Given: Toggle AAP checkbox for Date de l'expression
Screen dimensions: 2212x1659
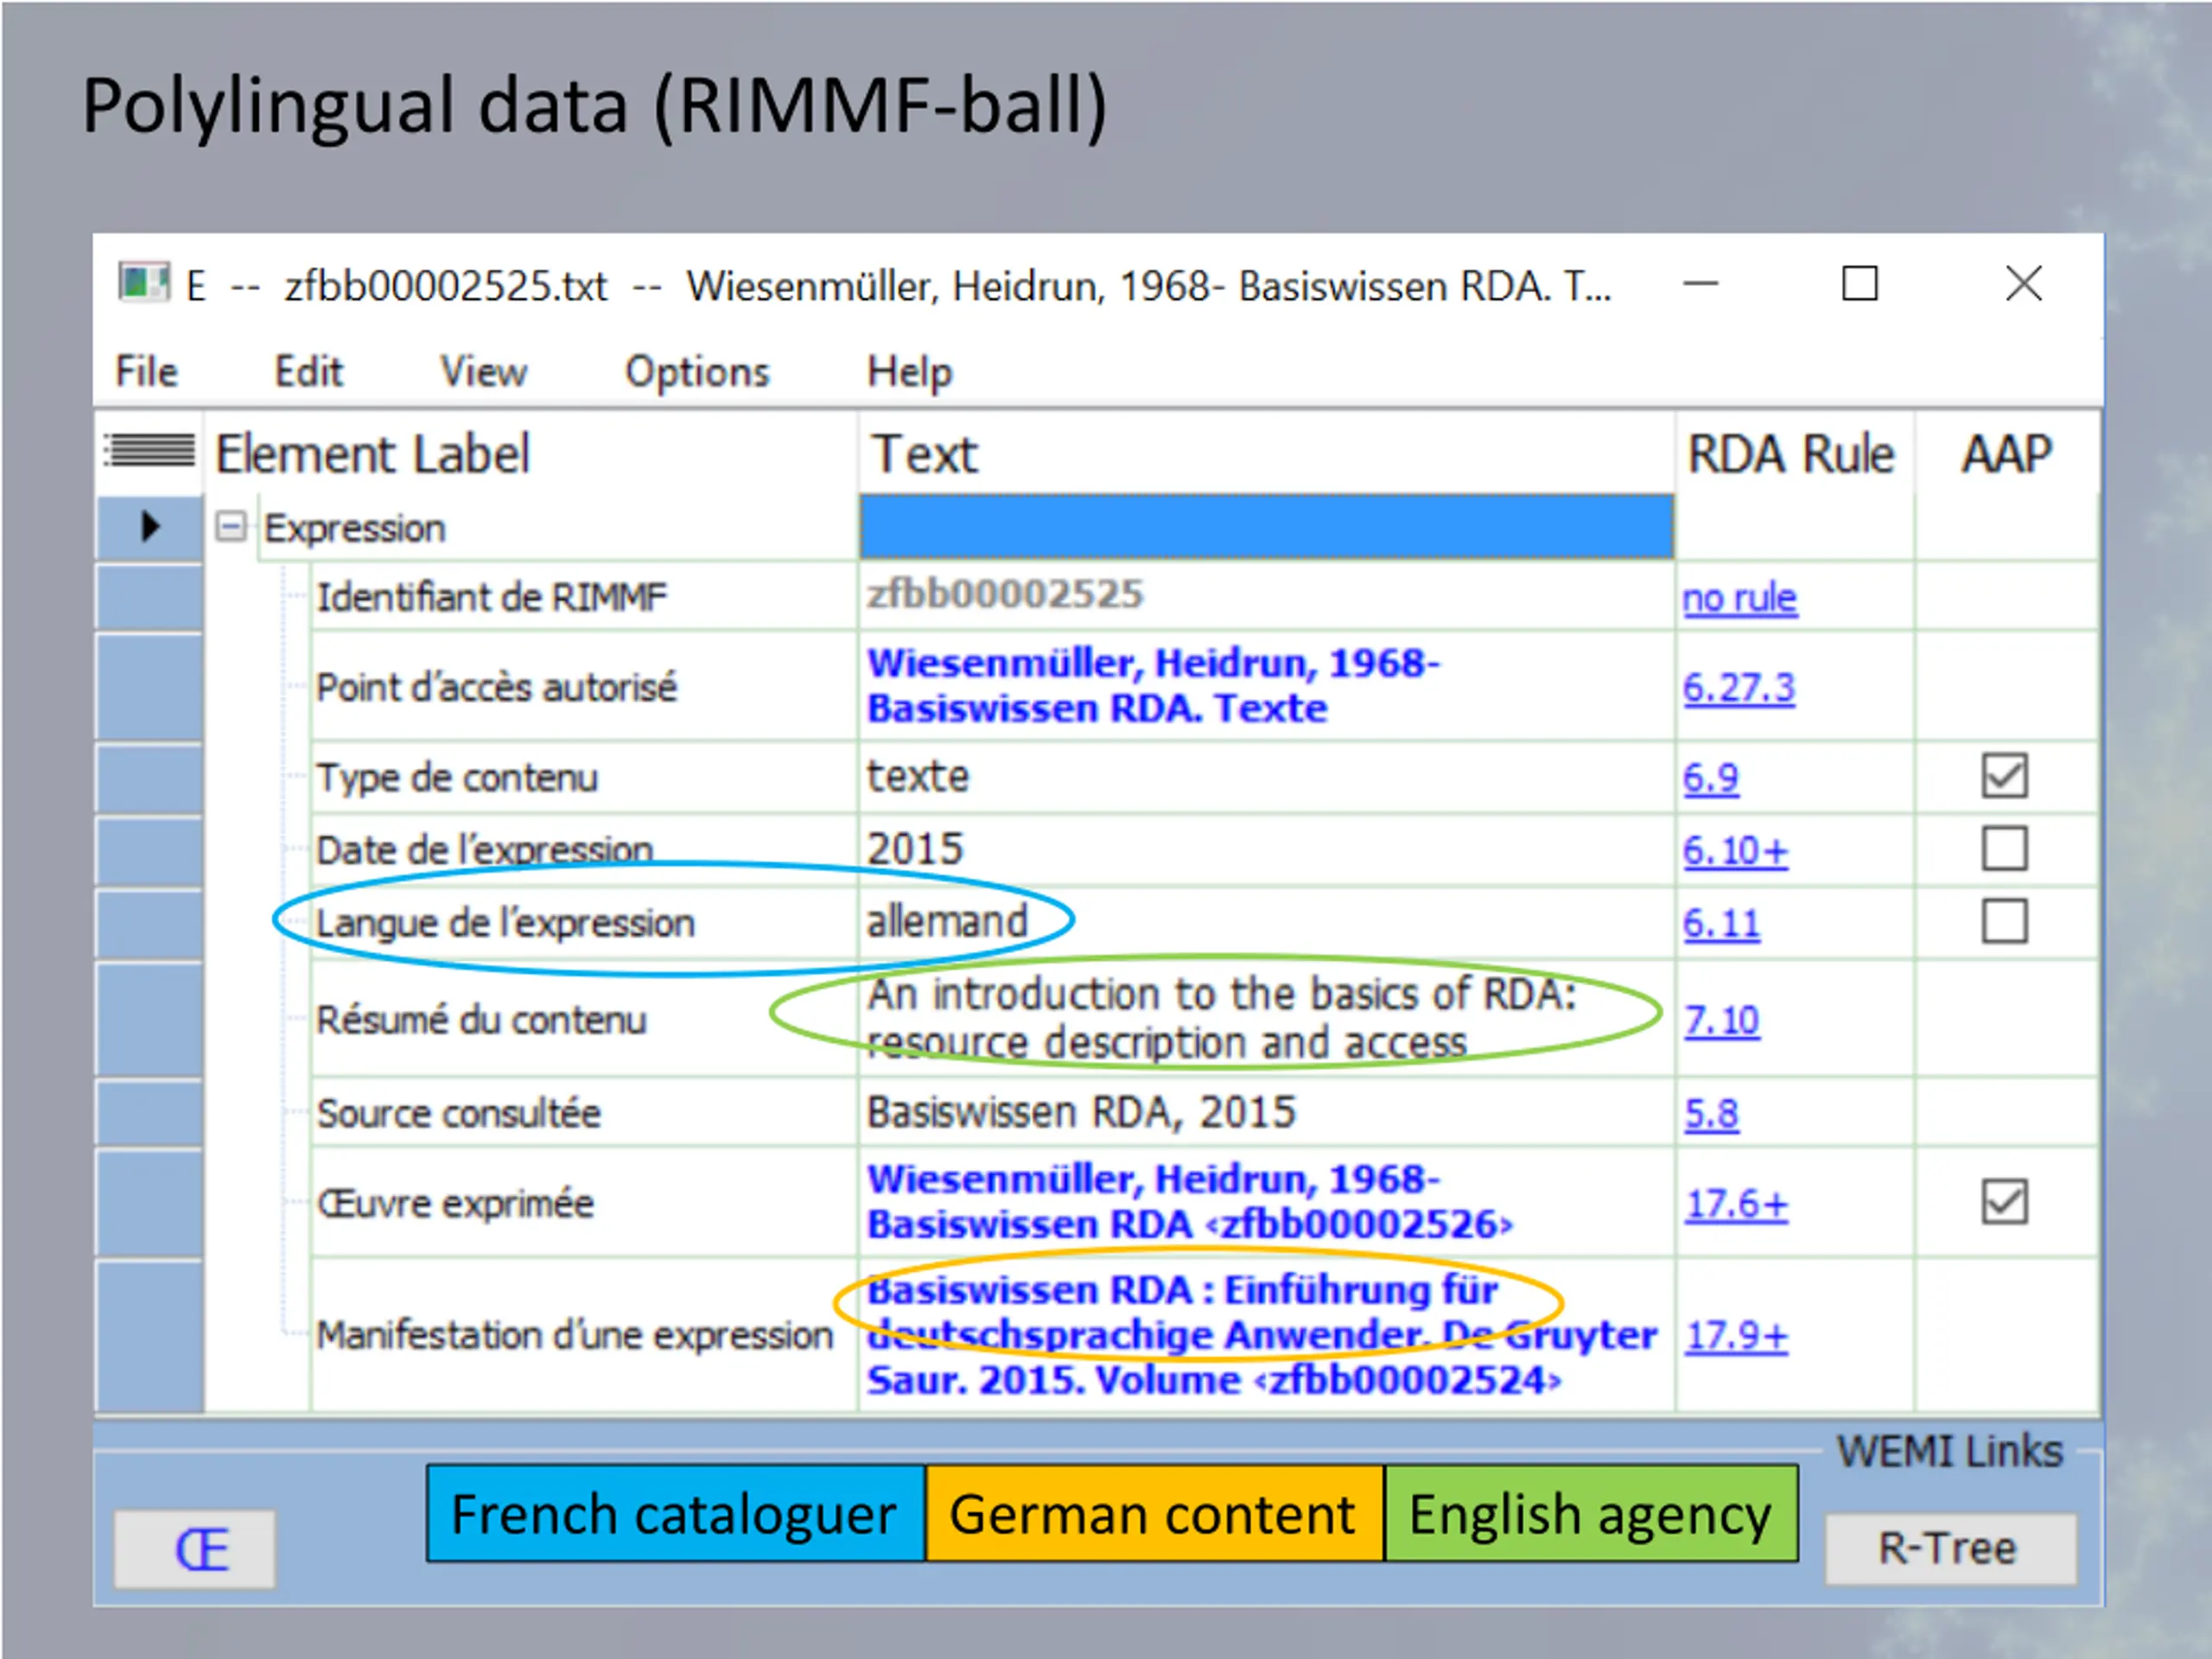Looking at the screenshot, I should pyautogui.click(x=2004, y=849).
